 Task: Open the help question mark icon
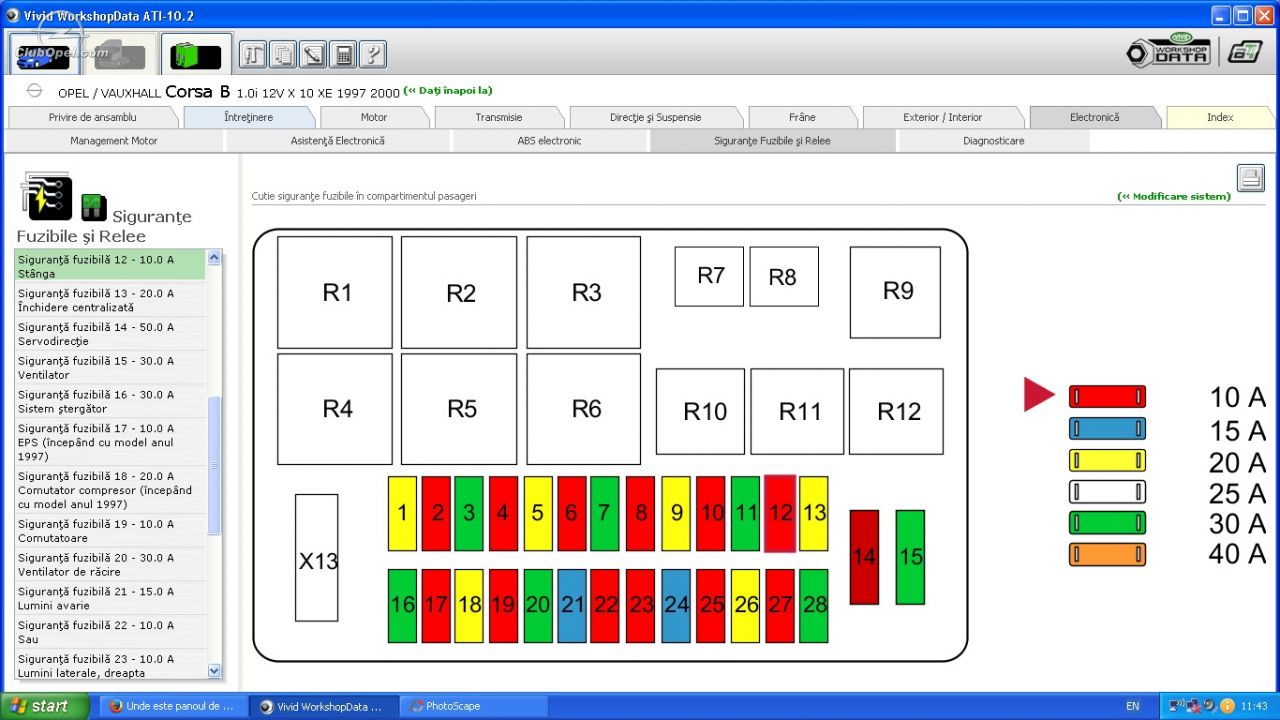coord(373,55)
